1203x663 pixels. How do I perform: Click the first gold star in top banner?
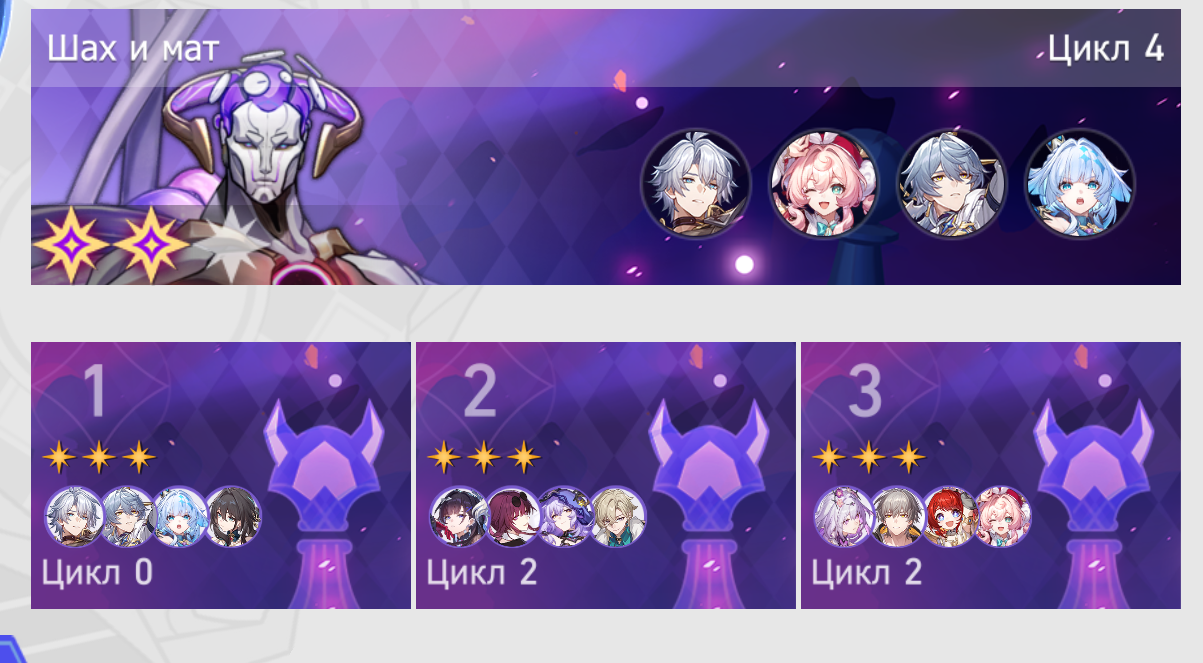pyautogui.click(x=70, y=245)
